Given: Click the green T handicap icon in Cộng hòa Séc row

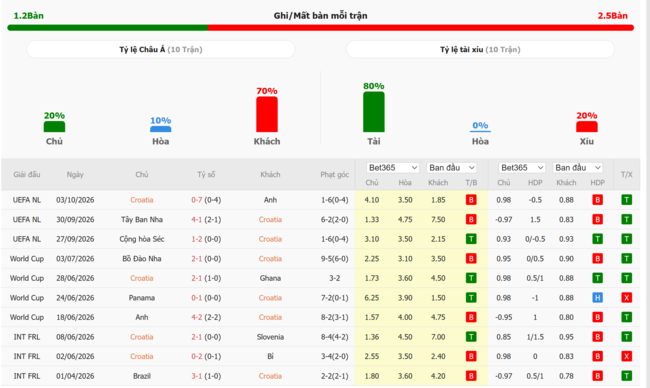Looking at the screenshot, I should tap(597, 239).
